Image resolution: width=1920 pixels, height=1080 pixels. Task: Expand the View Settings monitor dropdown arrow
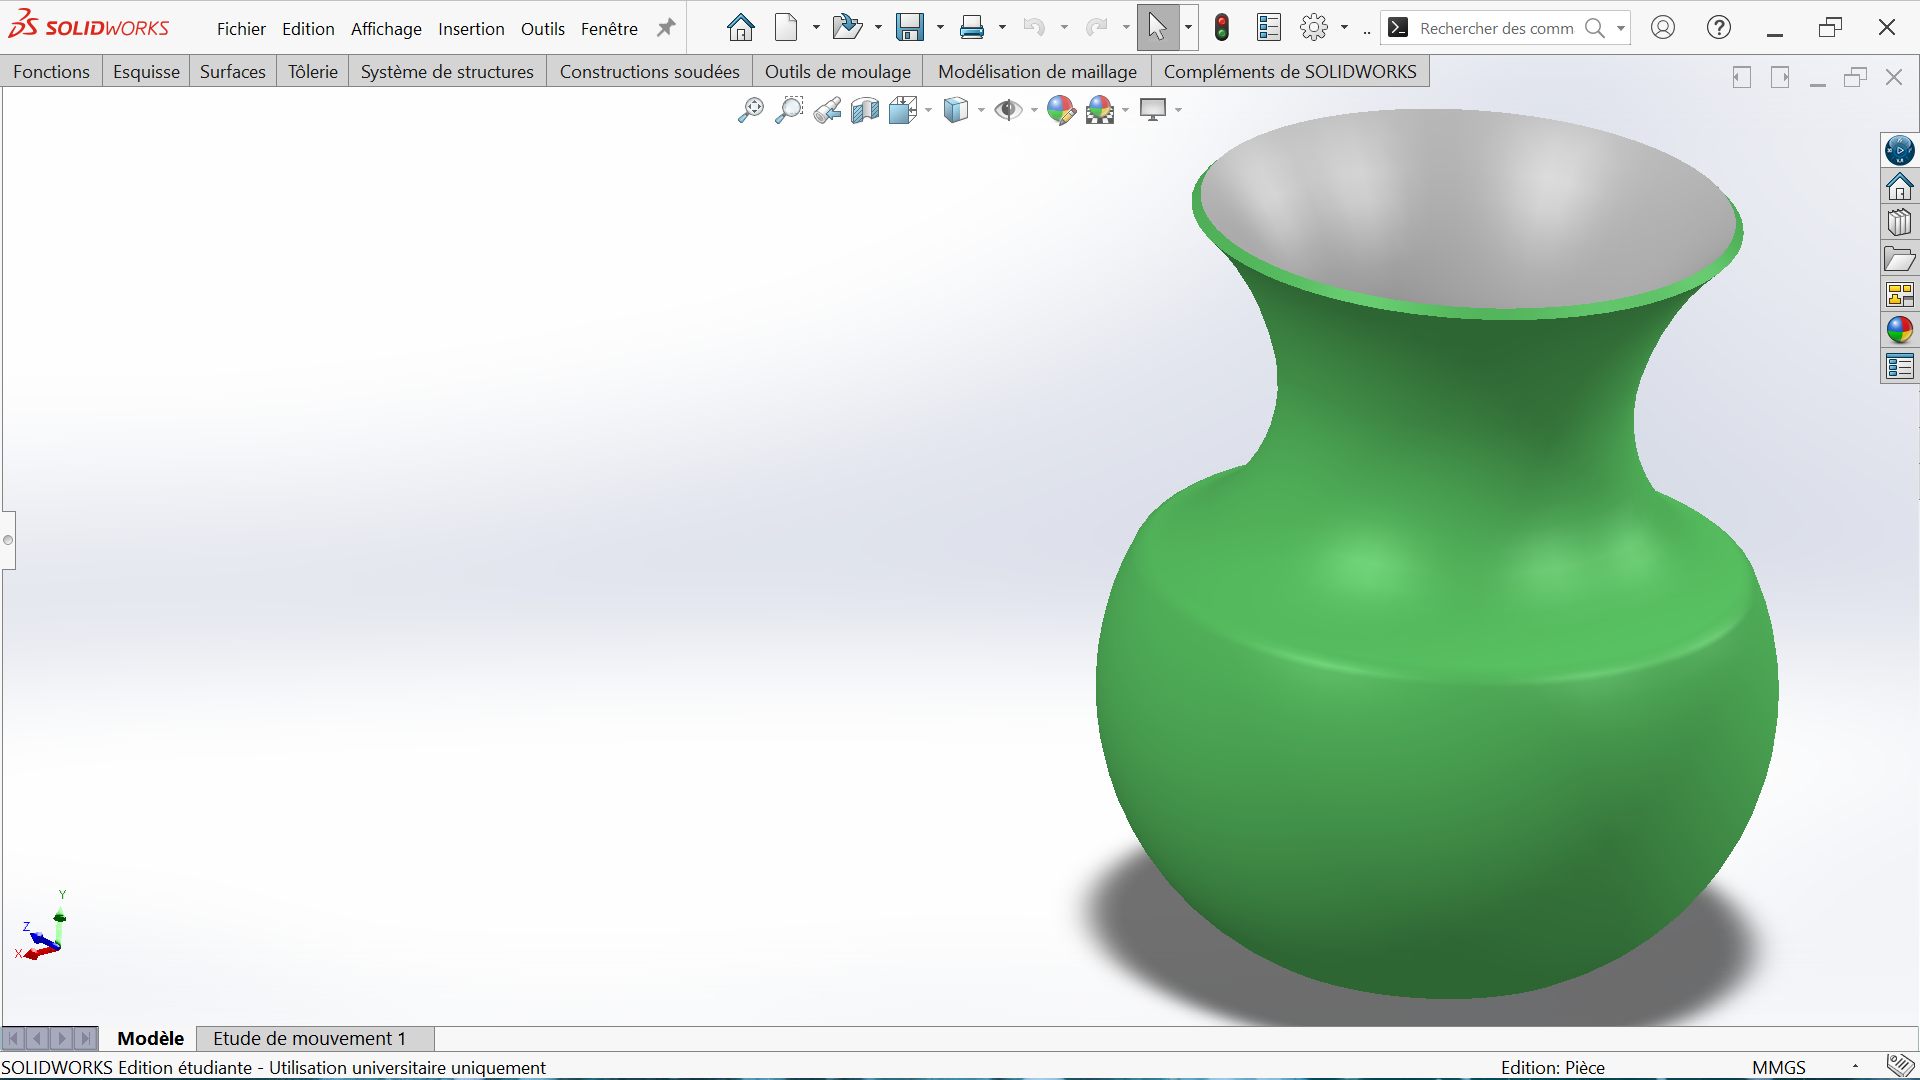tap(1178, 110)
